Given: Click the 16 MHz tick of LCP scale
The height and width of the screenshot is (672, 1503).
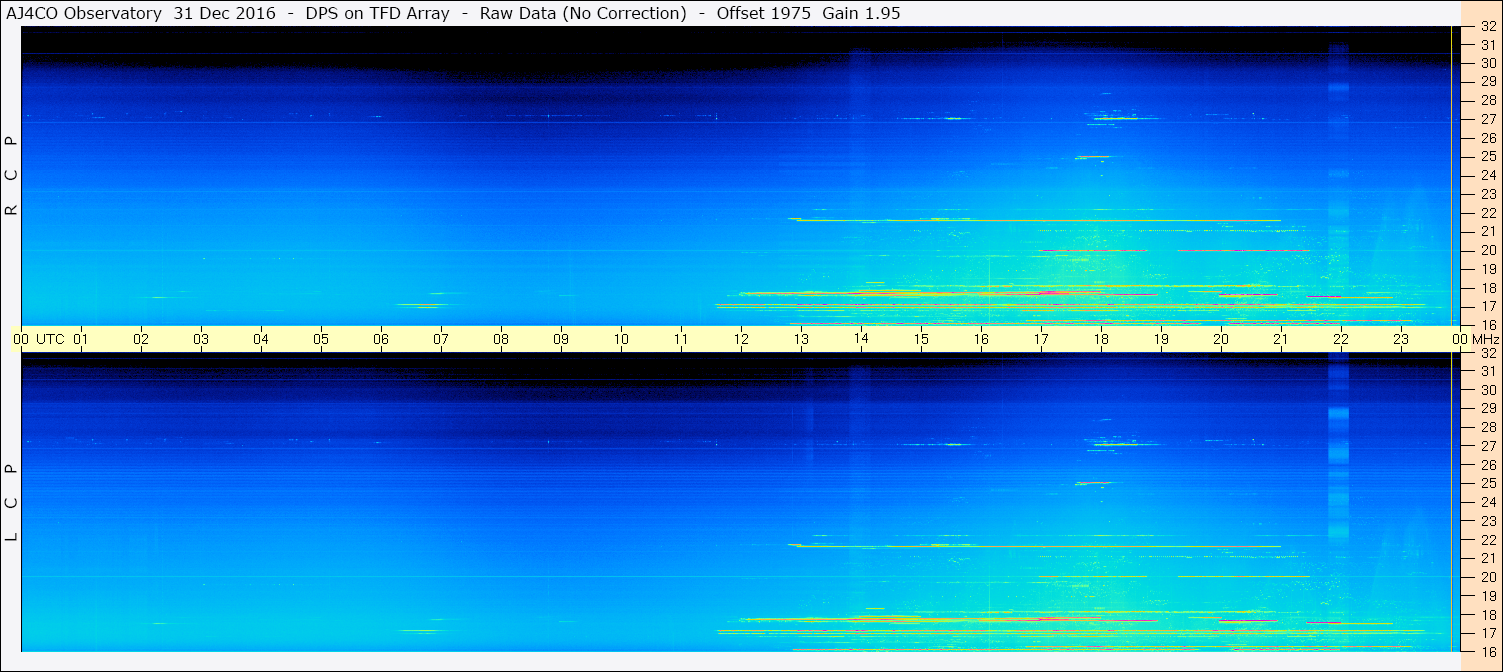Looking at the screenshot, I should pyautogui.click(x=1488, y=651).
